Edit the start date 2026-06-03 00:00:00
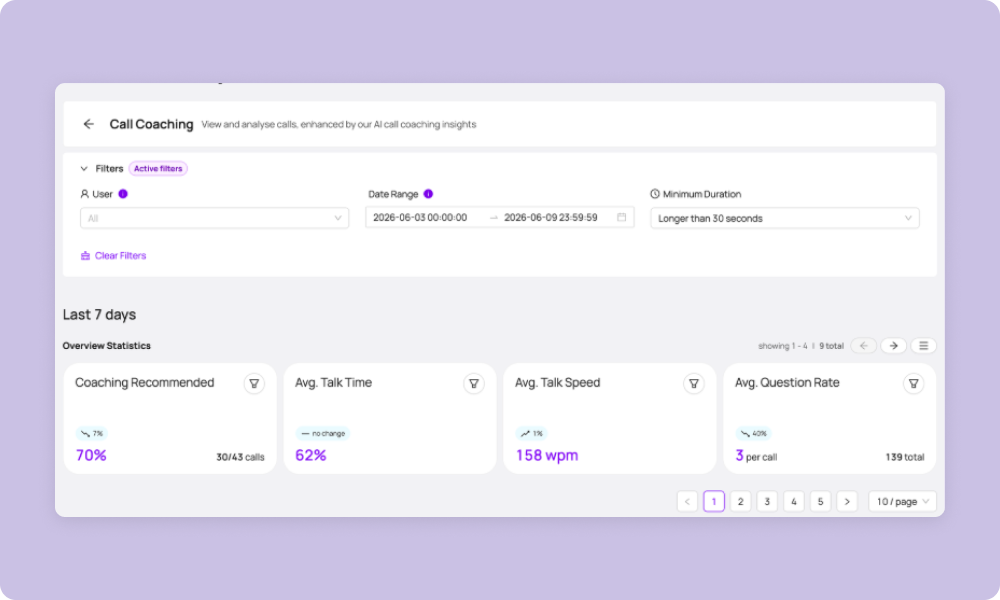 [420, 217]
